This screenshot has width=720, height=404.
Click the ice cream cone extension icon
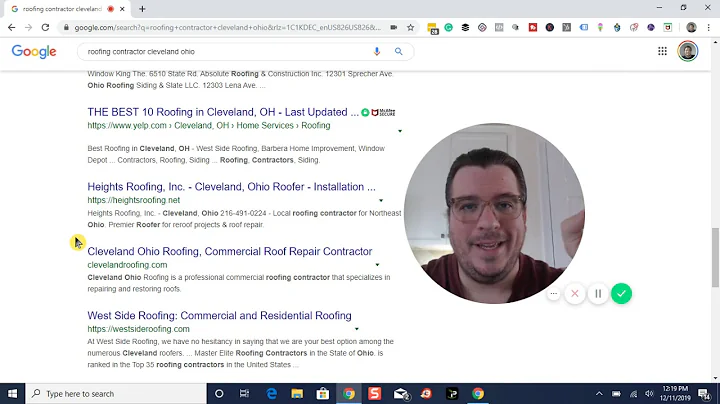tap(600, 28)
